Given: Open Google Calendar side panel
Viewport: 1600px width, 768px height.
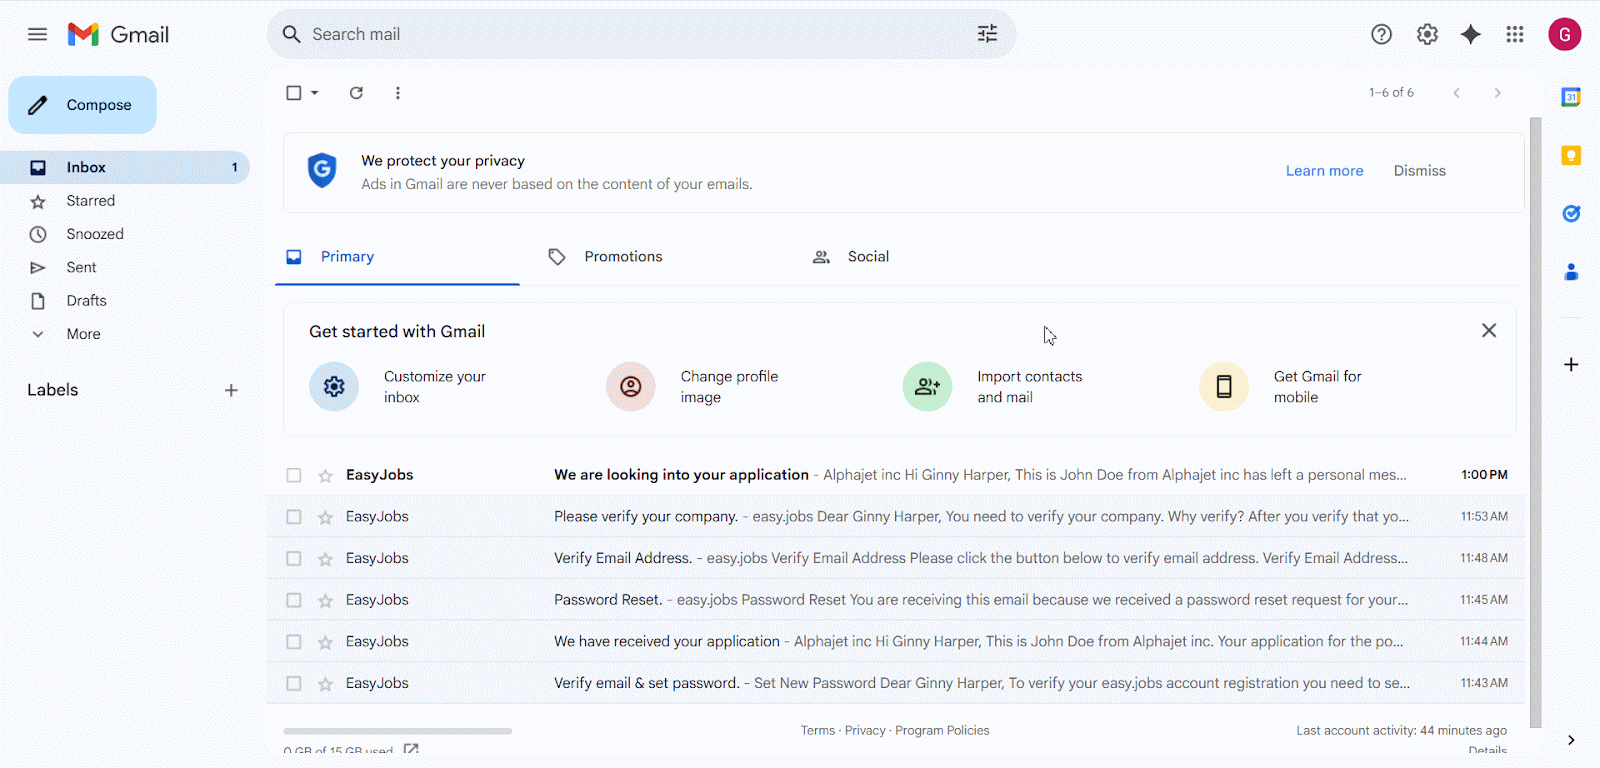Looking at the screenshot, I should coord(1571,97).
